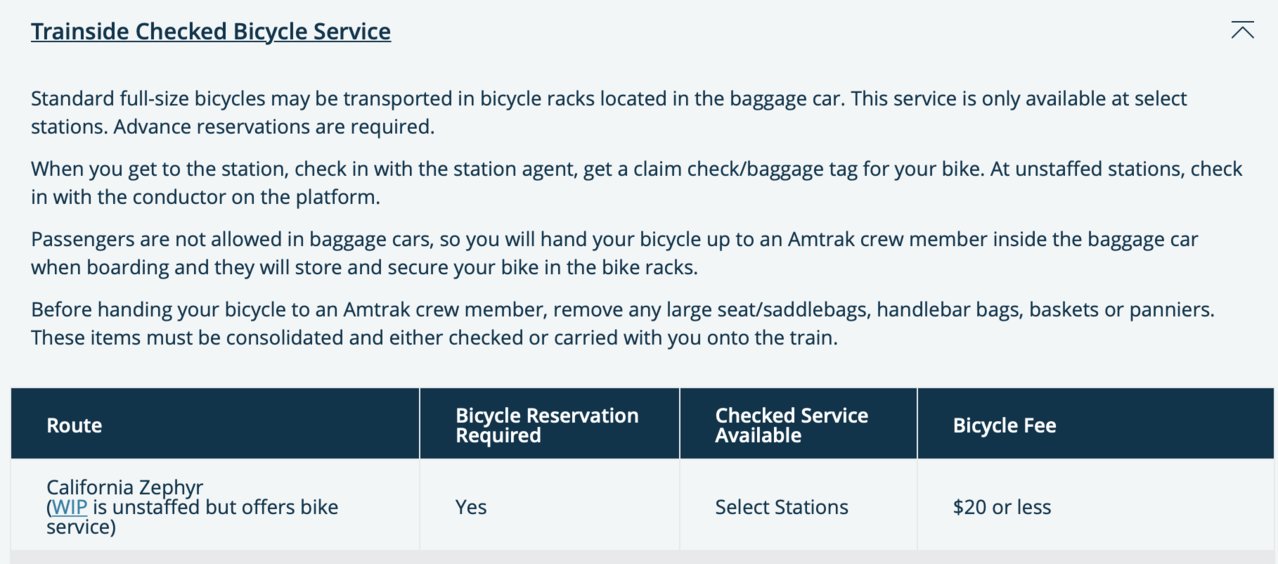Viewport: 1278px width, 564px height.
Task: Click the paragraph about removing saddlebags and panniers
Action: point(622,323)
